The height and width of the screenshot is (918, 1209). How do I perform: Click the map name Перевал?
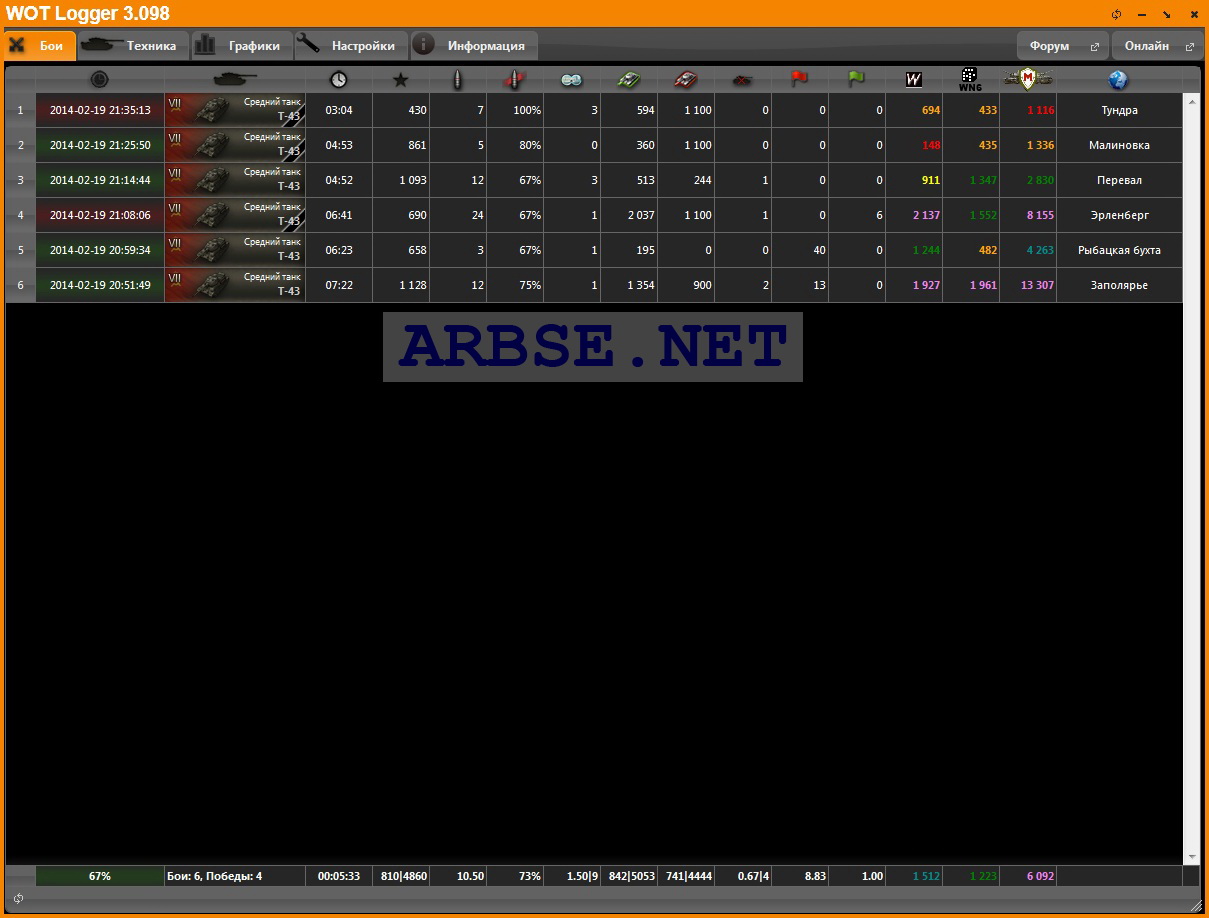click(1119, 180)
